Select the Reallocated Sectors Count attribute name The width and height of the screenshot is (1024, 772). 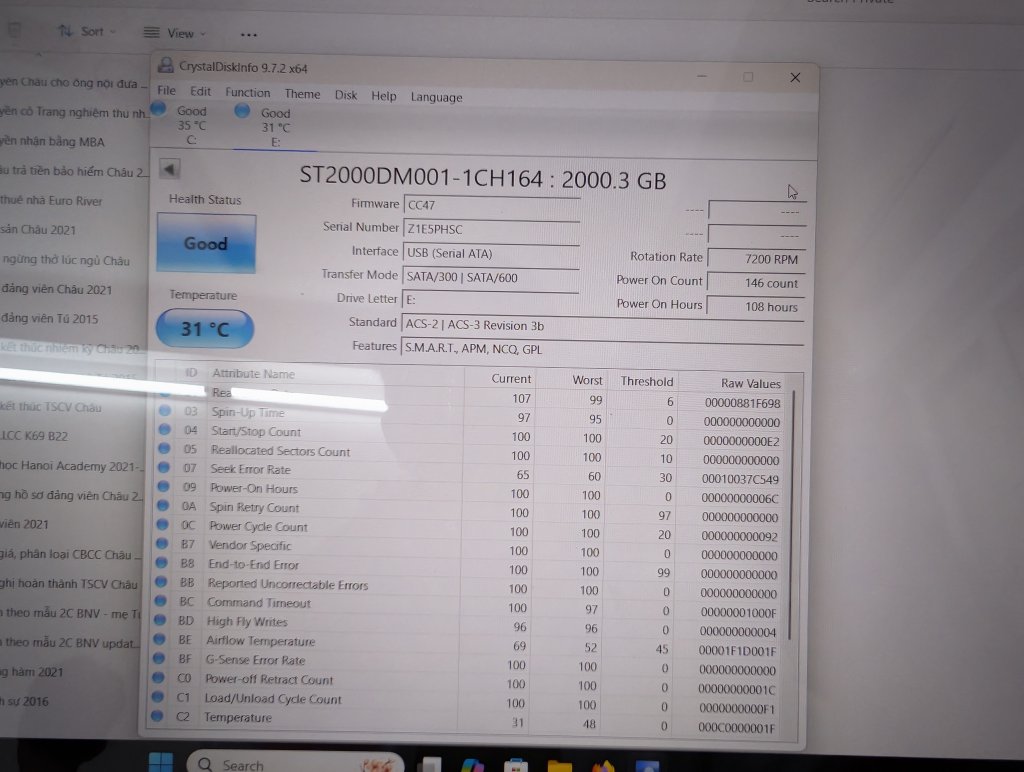[x=280, y=451]
